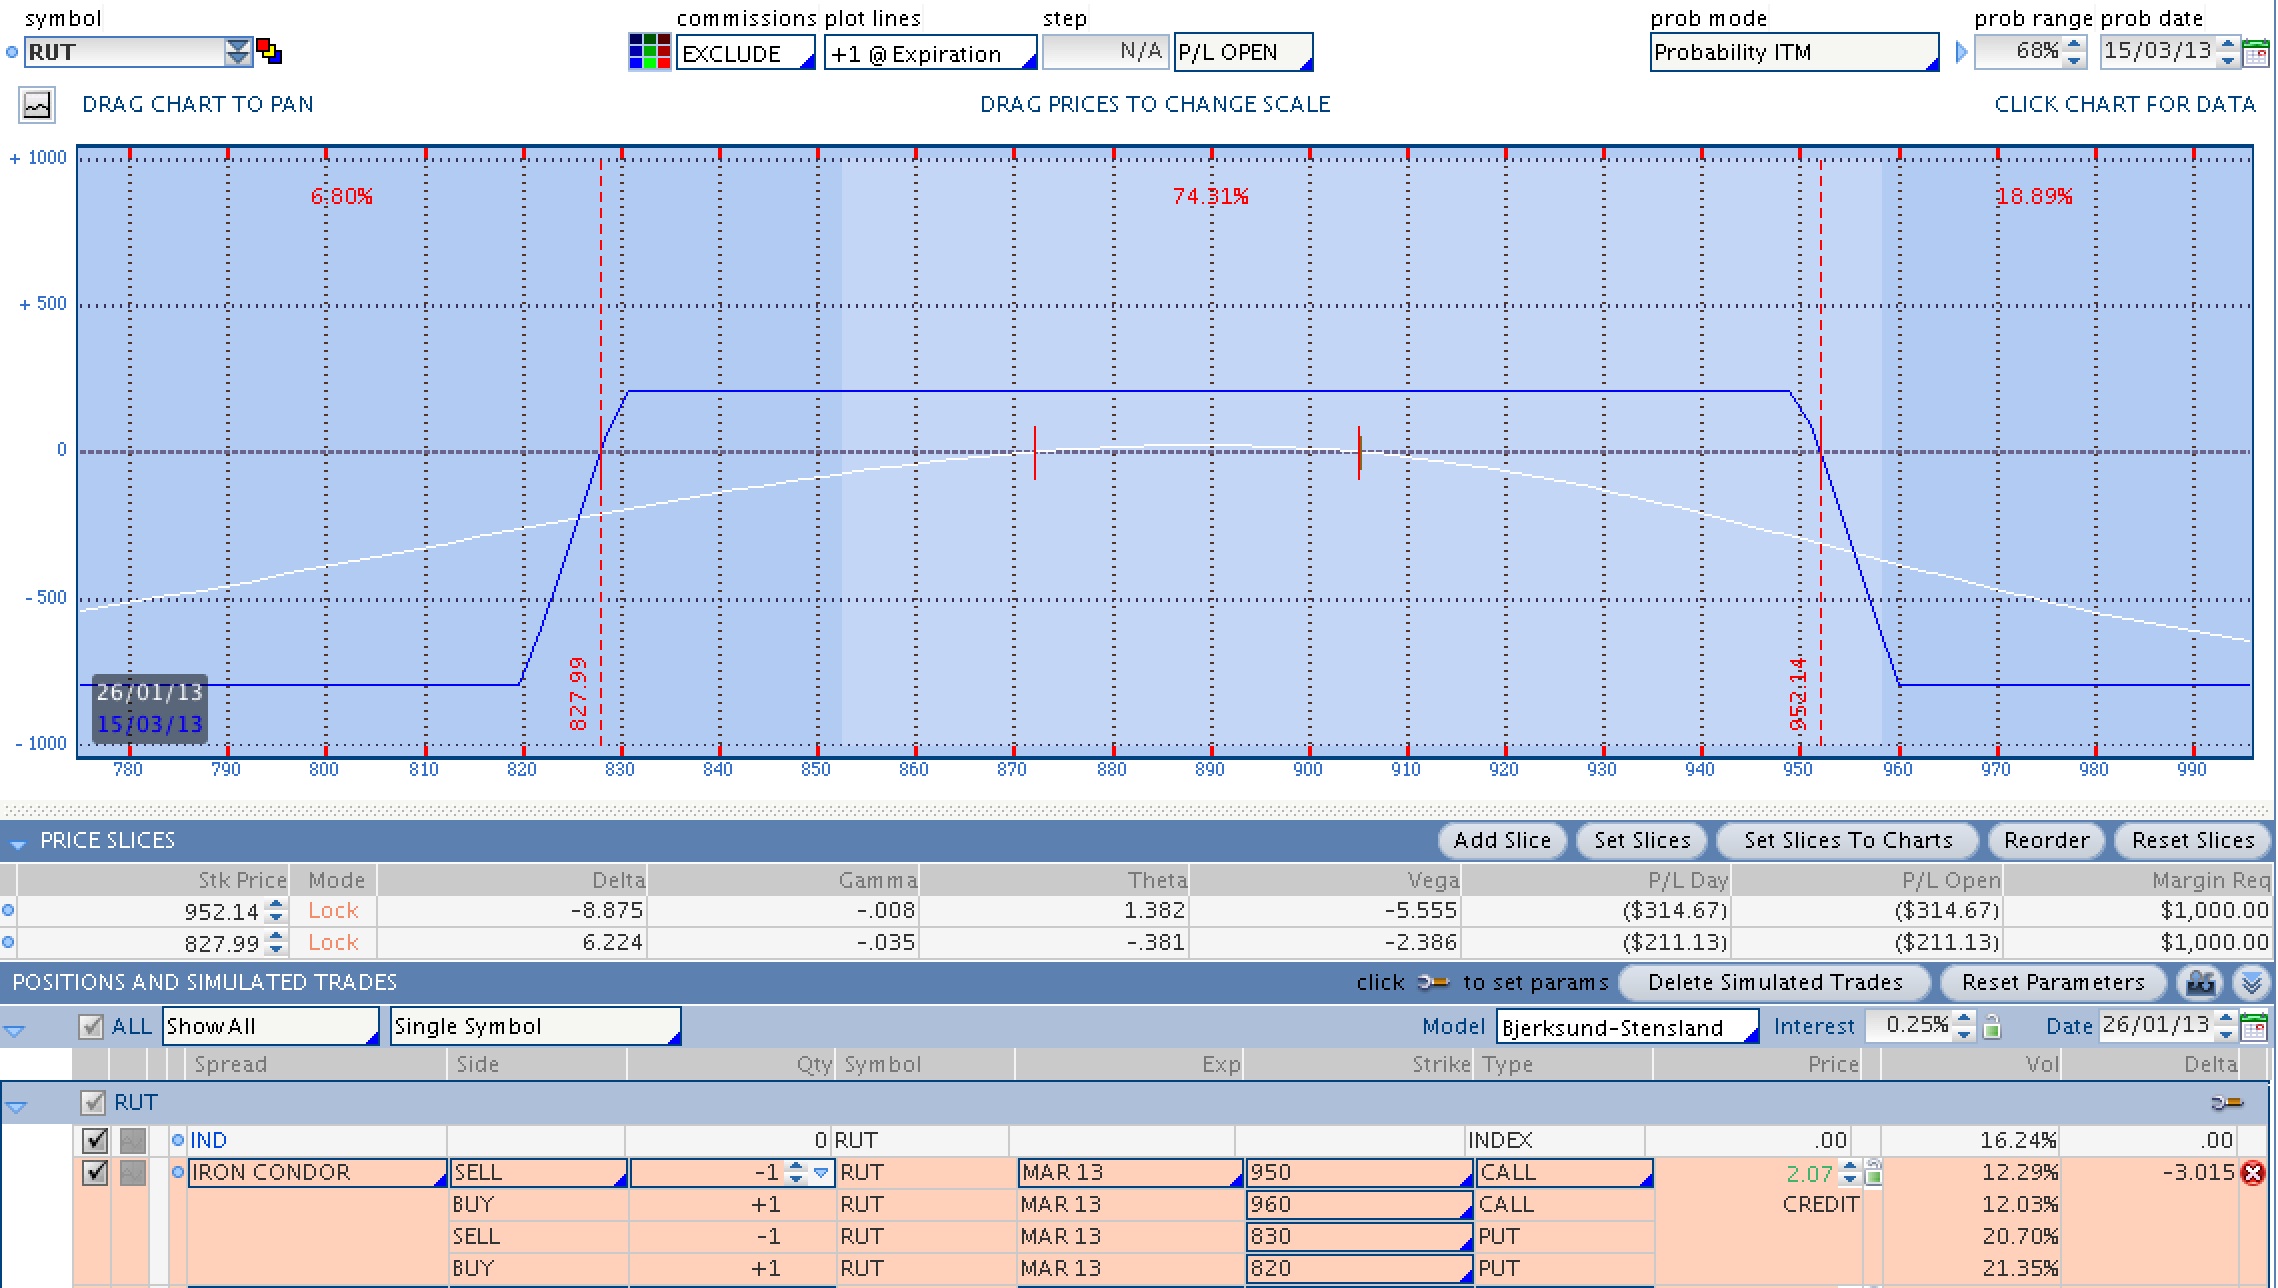Viewport: 2278px width, 1288px height.
Task: Click the color squares icon beside commissions
Action: (649, 51)
